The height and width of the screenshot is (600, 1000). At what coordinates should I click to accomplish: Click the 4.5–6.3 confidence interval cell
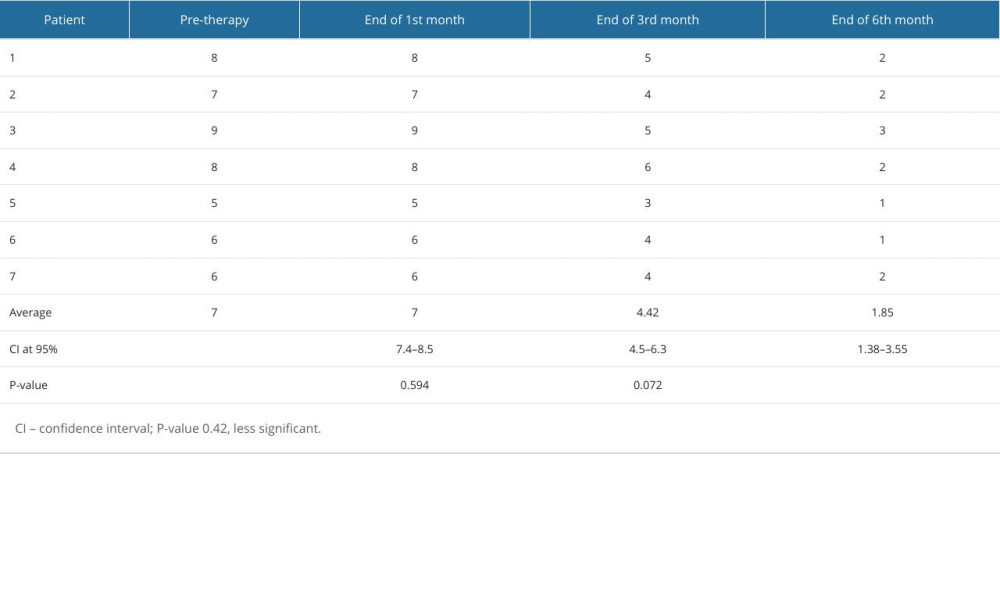pyautogui.click(x=647, y=349)
